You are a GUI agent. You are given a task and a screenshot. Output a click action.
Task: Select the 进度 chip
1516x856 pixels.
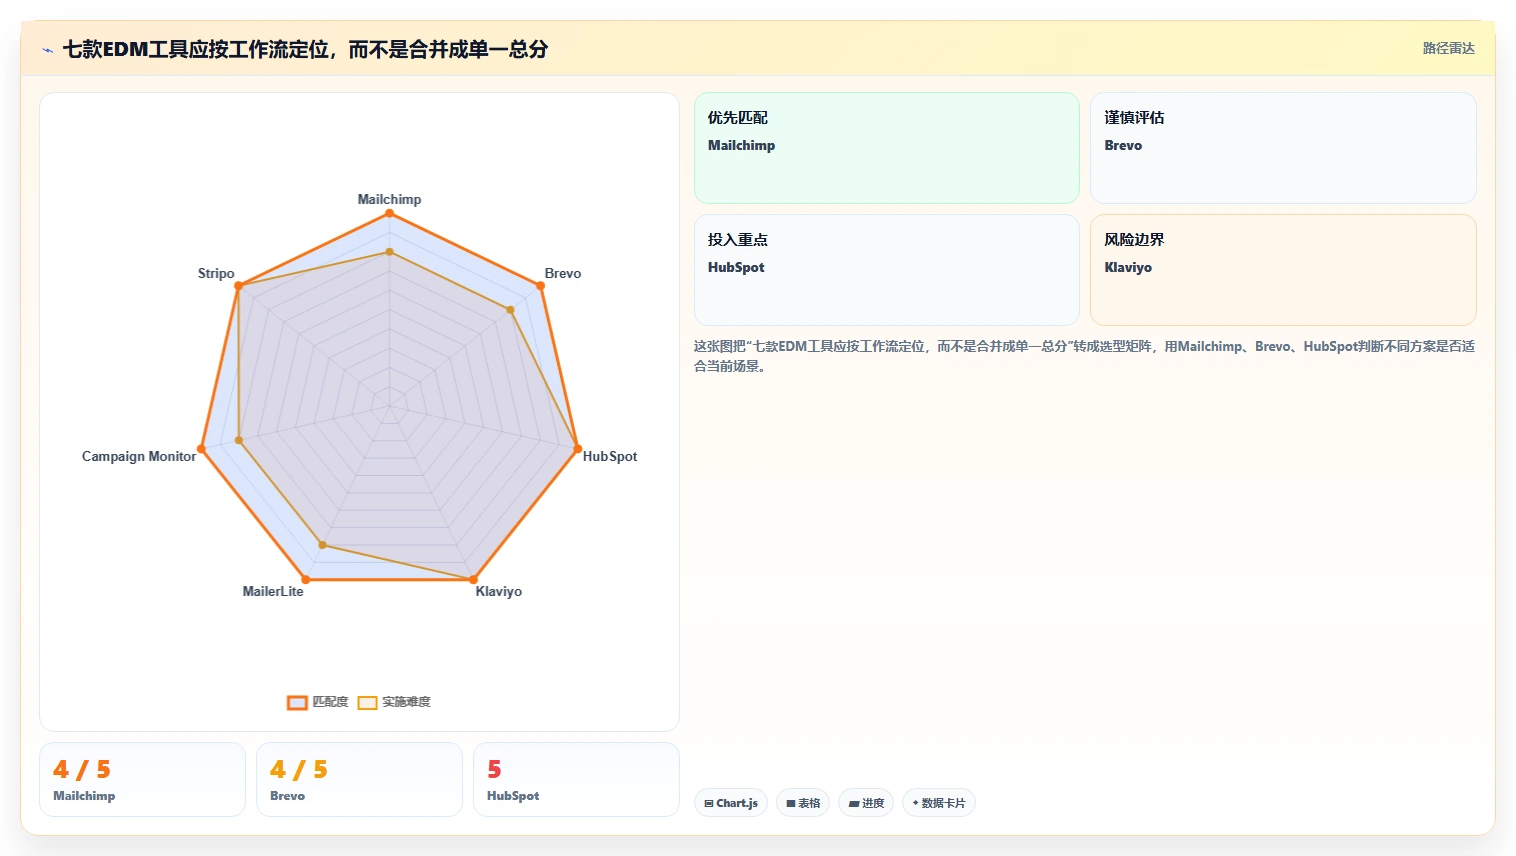tap(866, 803)
